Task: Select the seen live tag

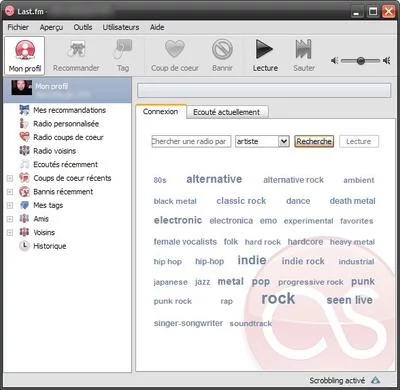Action: pos(349,300)
